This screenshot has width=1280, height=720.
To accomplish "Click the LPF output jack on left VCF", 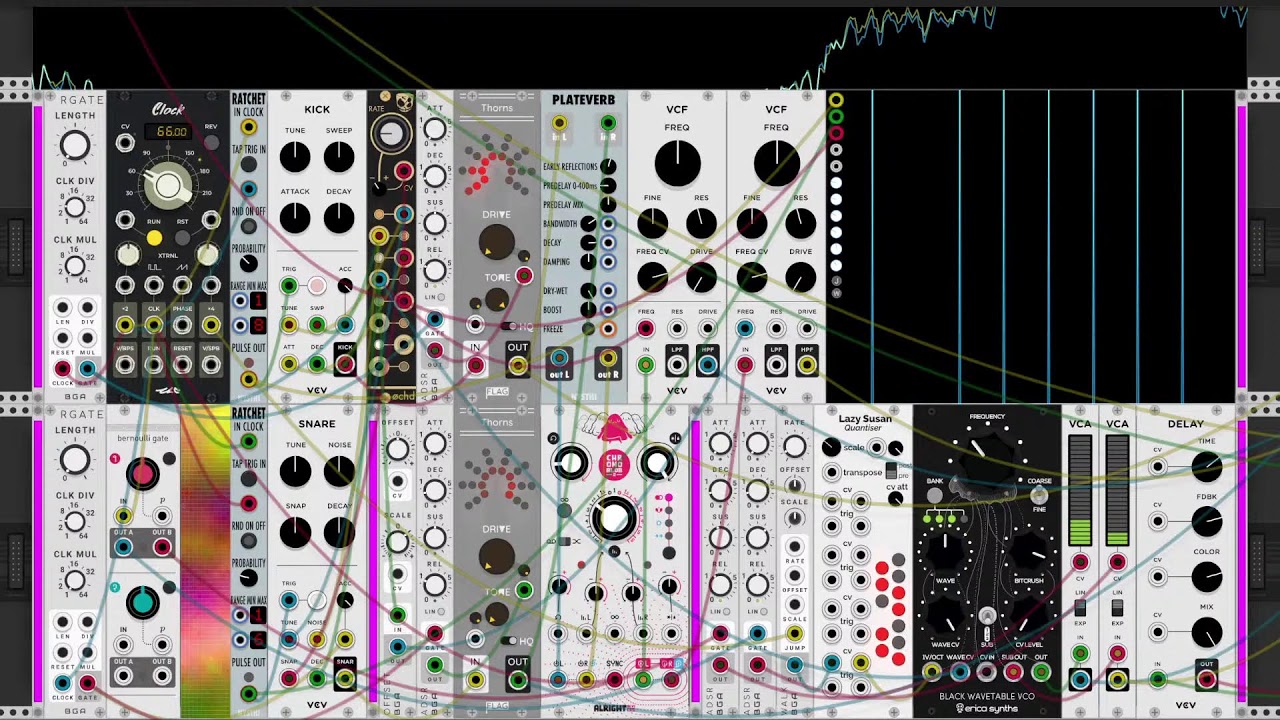I will 677,365.
